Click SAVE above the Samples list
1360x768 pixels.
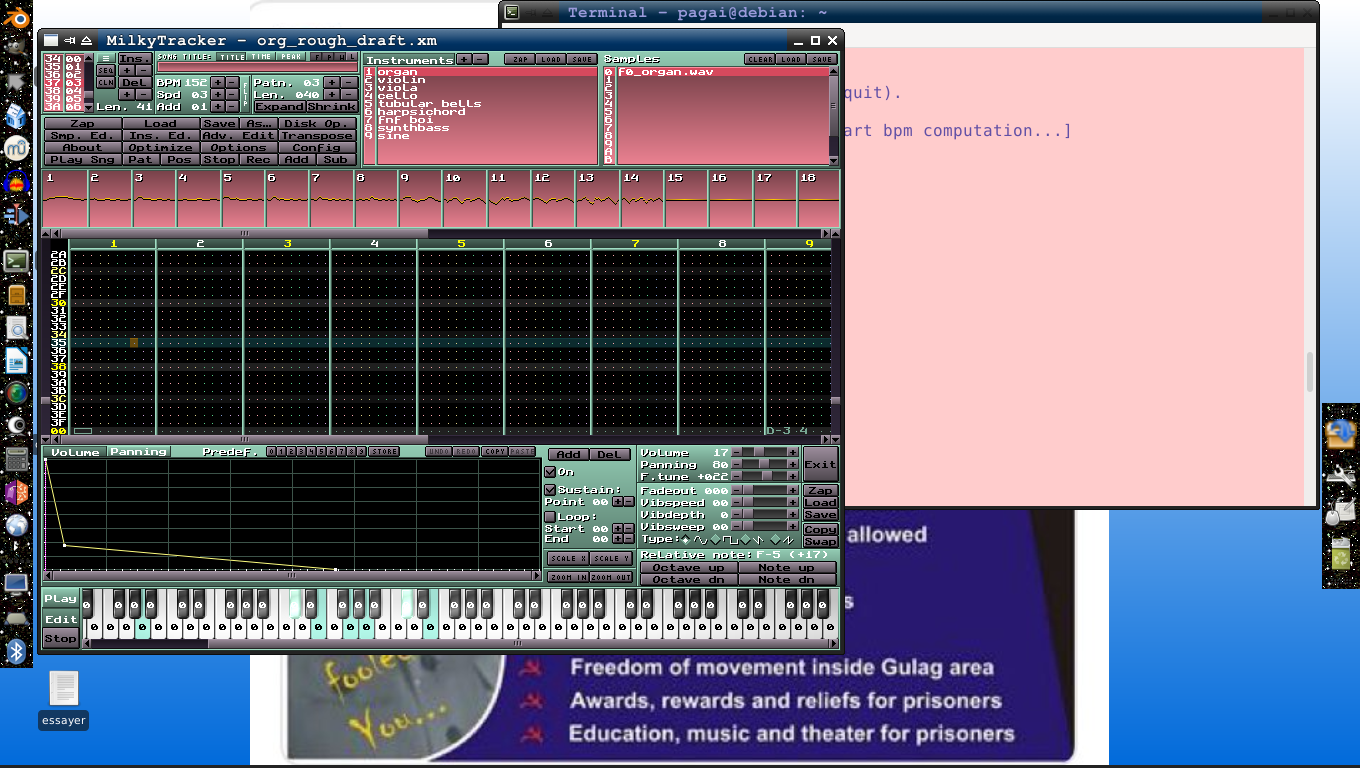[x=822, y=59]
